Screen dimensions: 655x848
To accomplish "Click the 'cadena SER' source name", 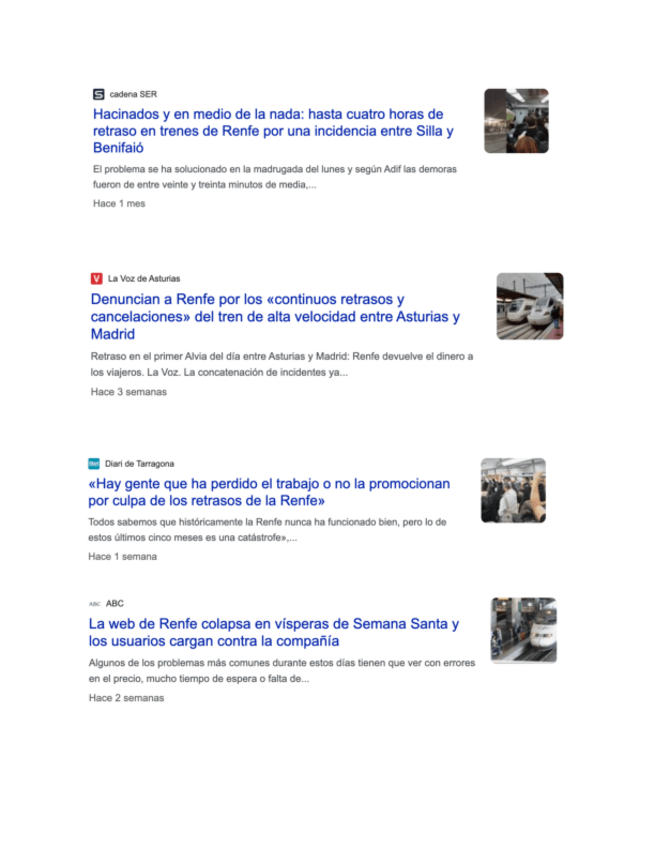I will (x=133, y=94).
